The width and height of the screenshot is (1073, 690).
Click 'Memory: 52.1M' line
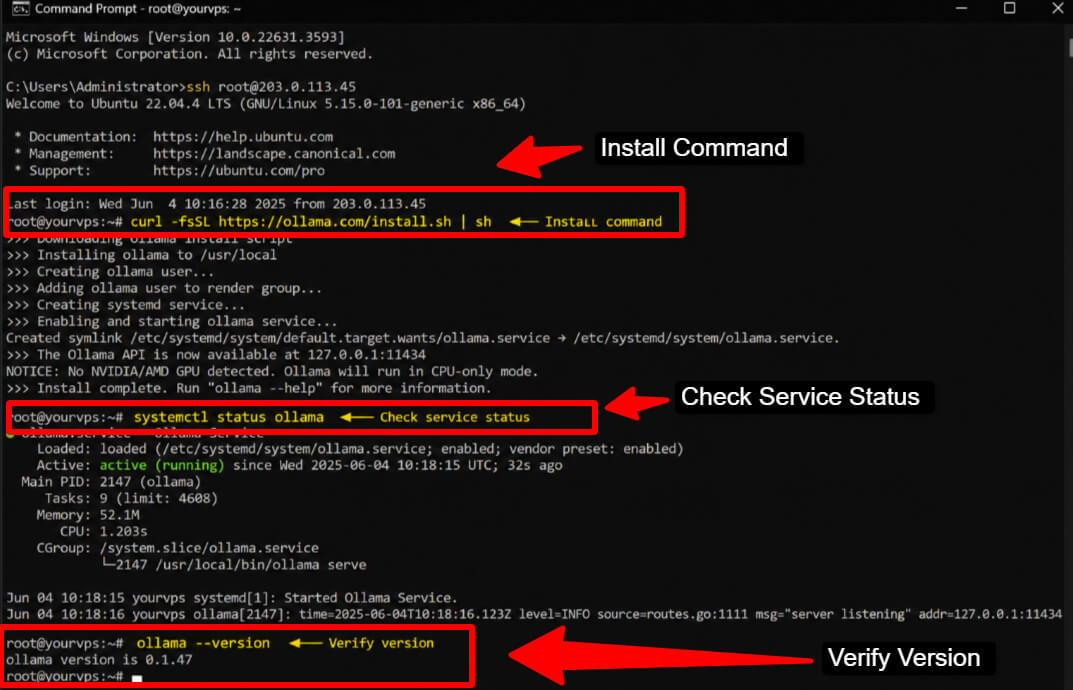point(88,515)
